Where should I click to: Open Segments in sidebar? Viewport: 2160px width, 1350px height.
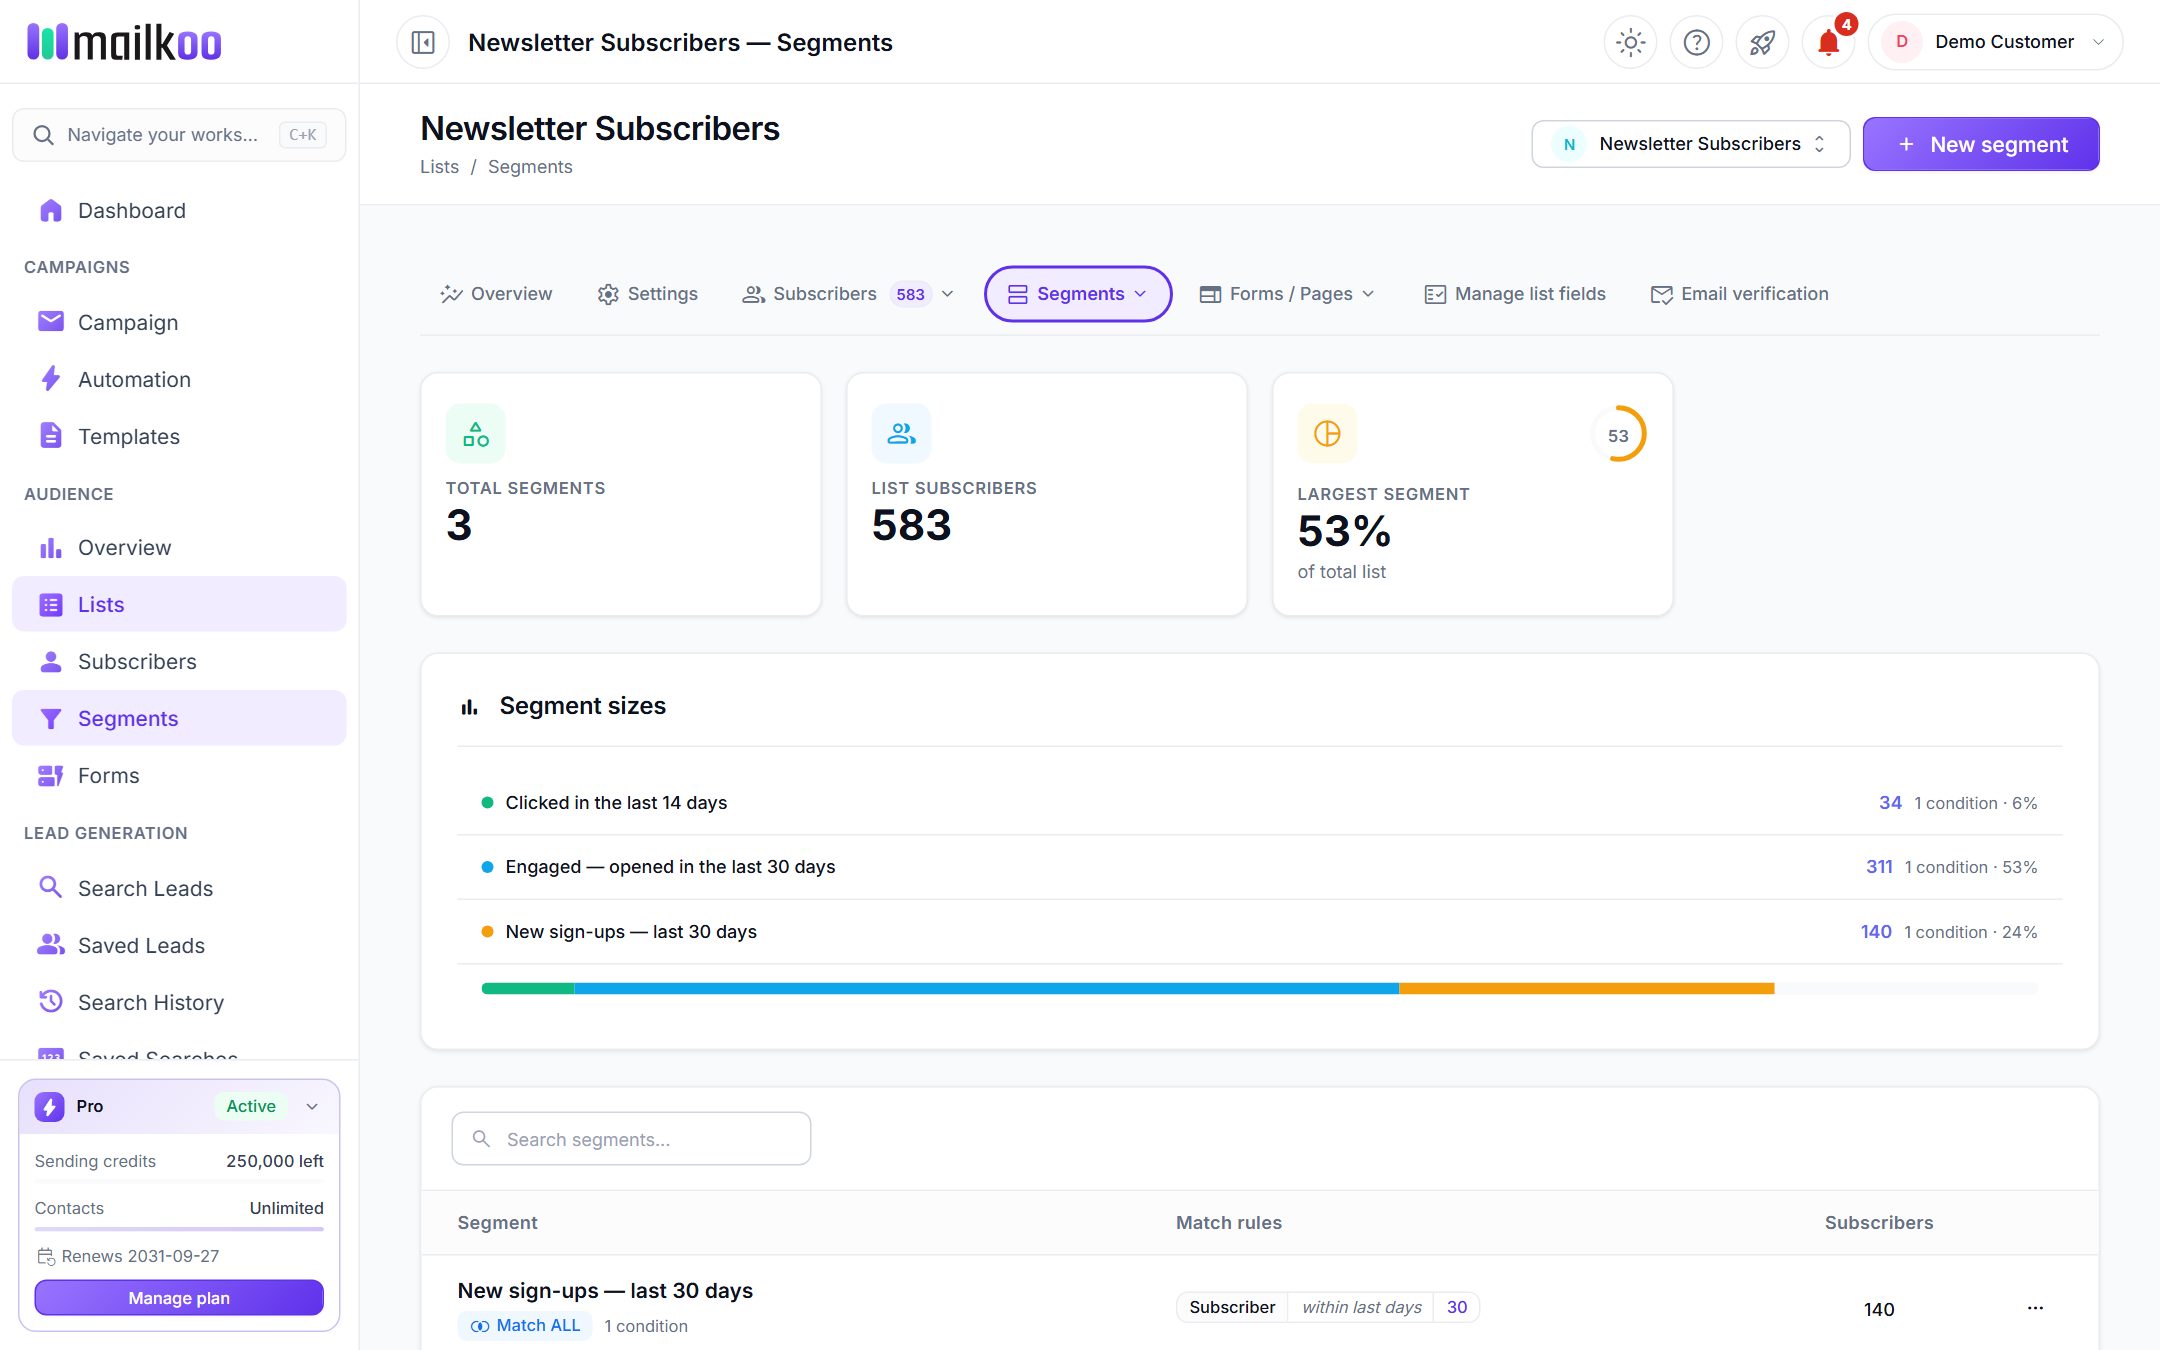[x=179, y=718]
